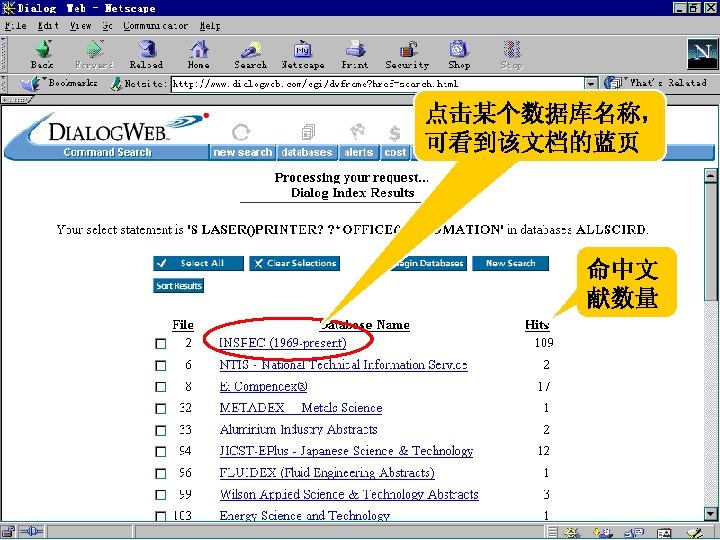Open the File menu
The image size is (720, 540).
16,26
